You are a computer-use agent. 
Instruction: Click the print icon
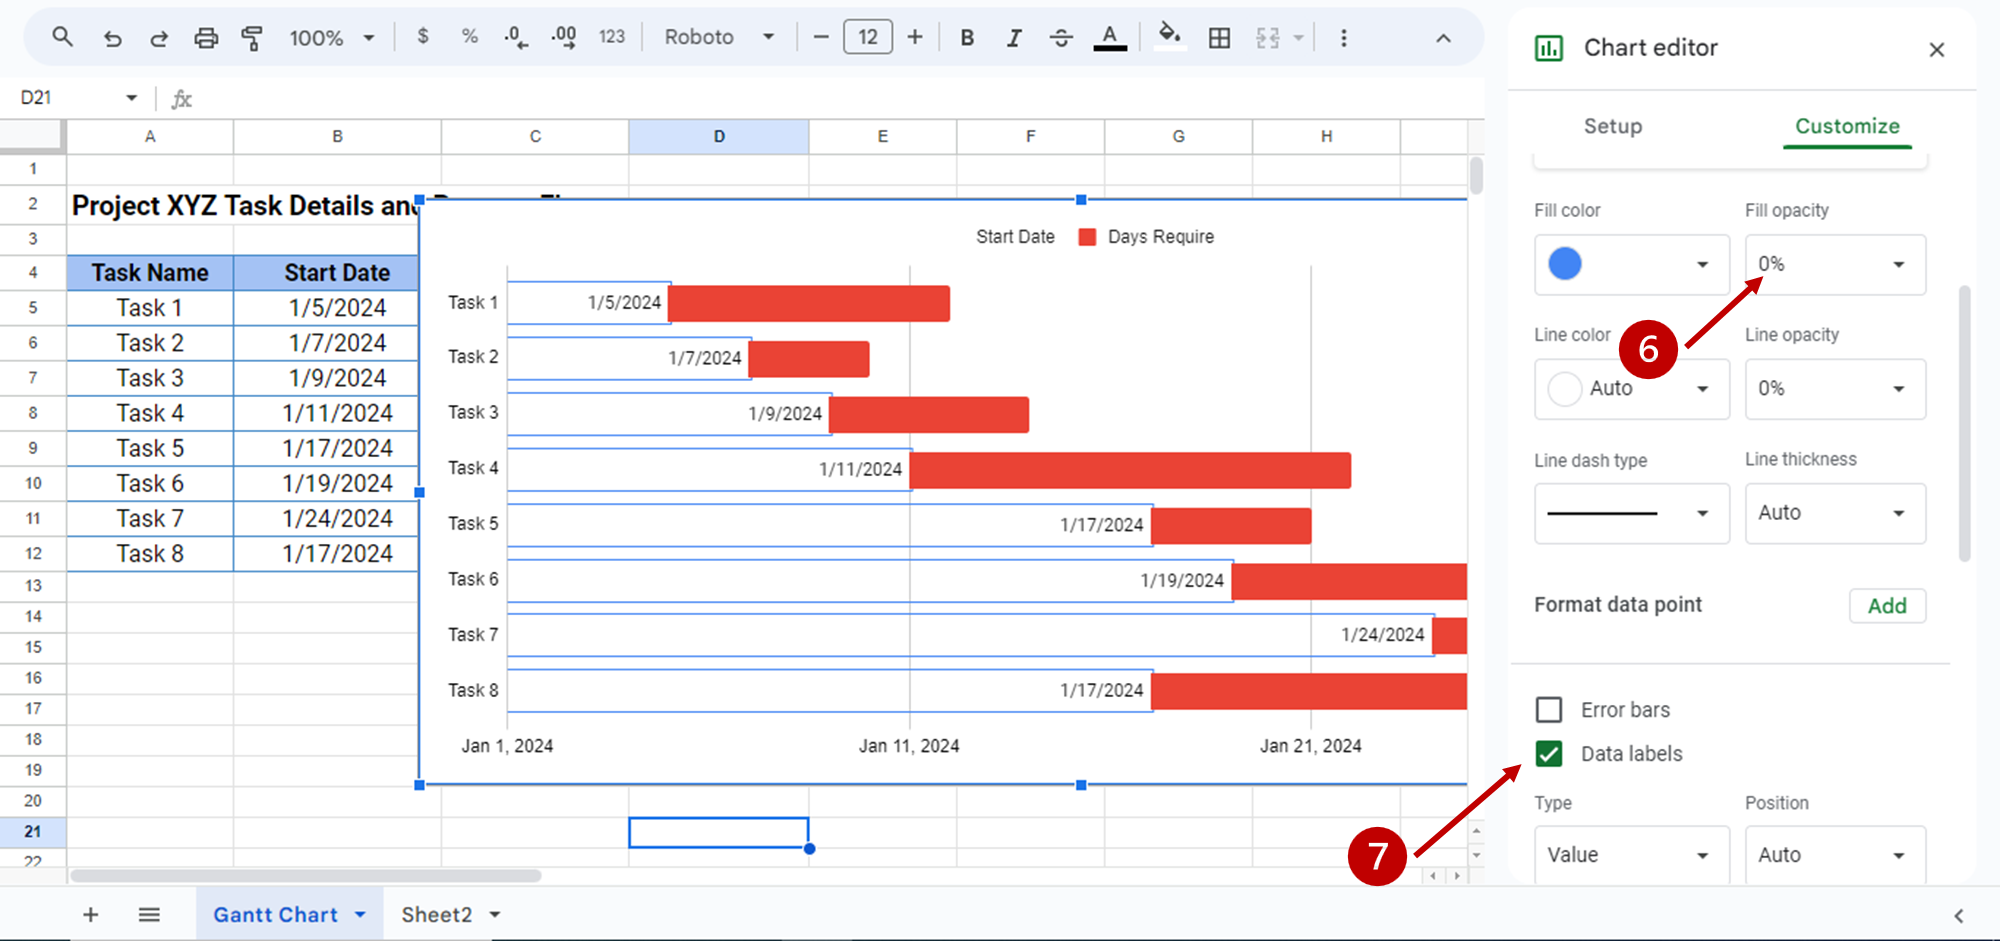[206, 38]
